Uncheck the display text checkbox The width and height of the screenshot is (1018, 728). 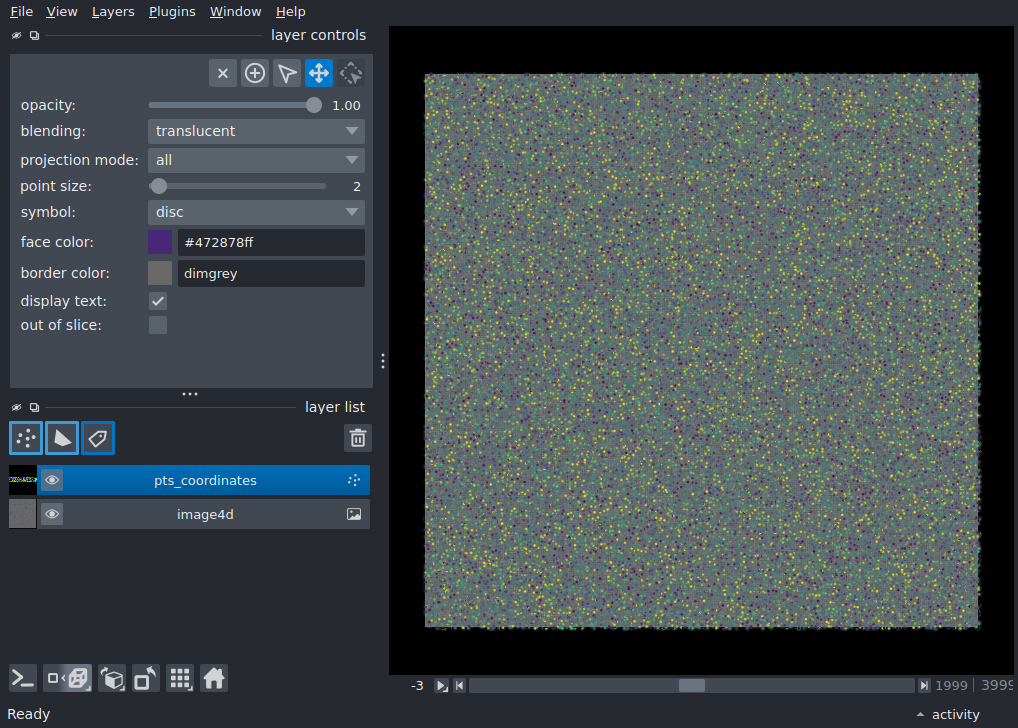[x=158, y=301]
